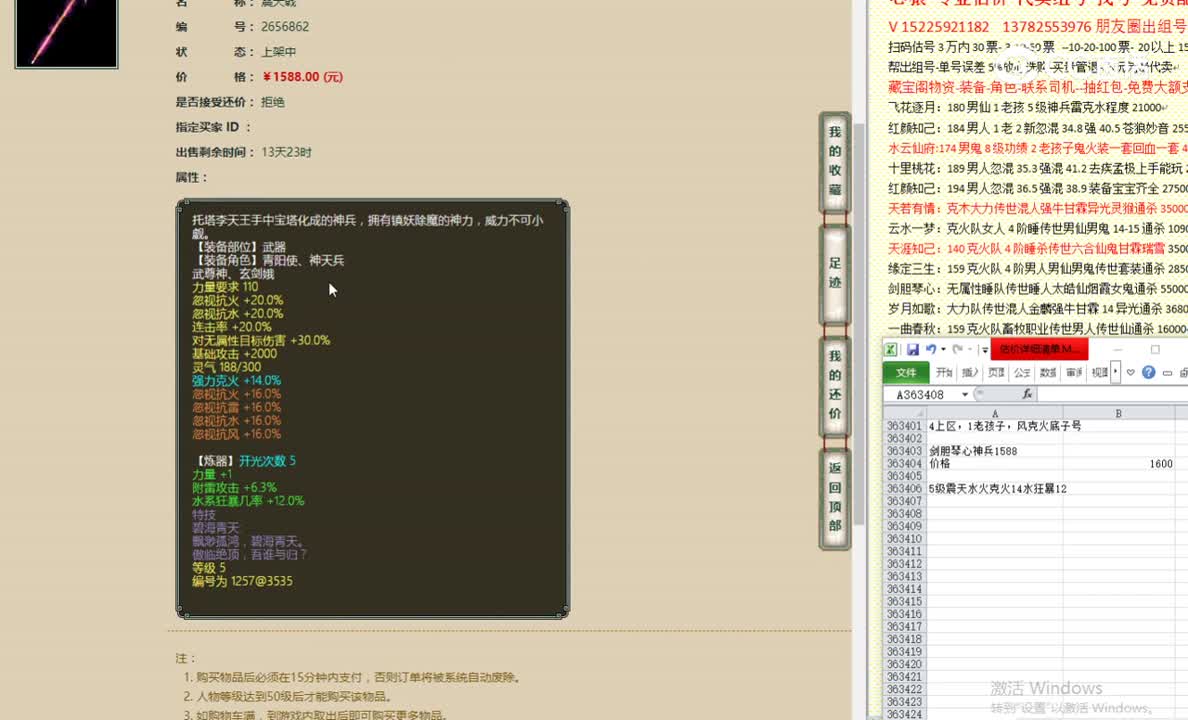Click the Save icon in Excel's Quick Access Toolbar

[x=913, y=350]
